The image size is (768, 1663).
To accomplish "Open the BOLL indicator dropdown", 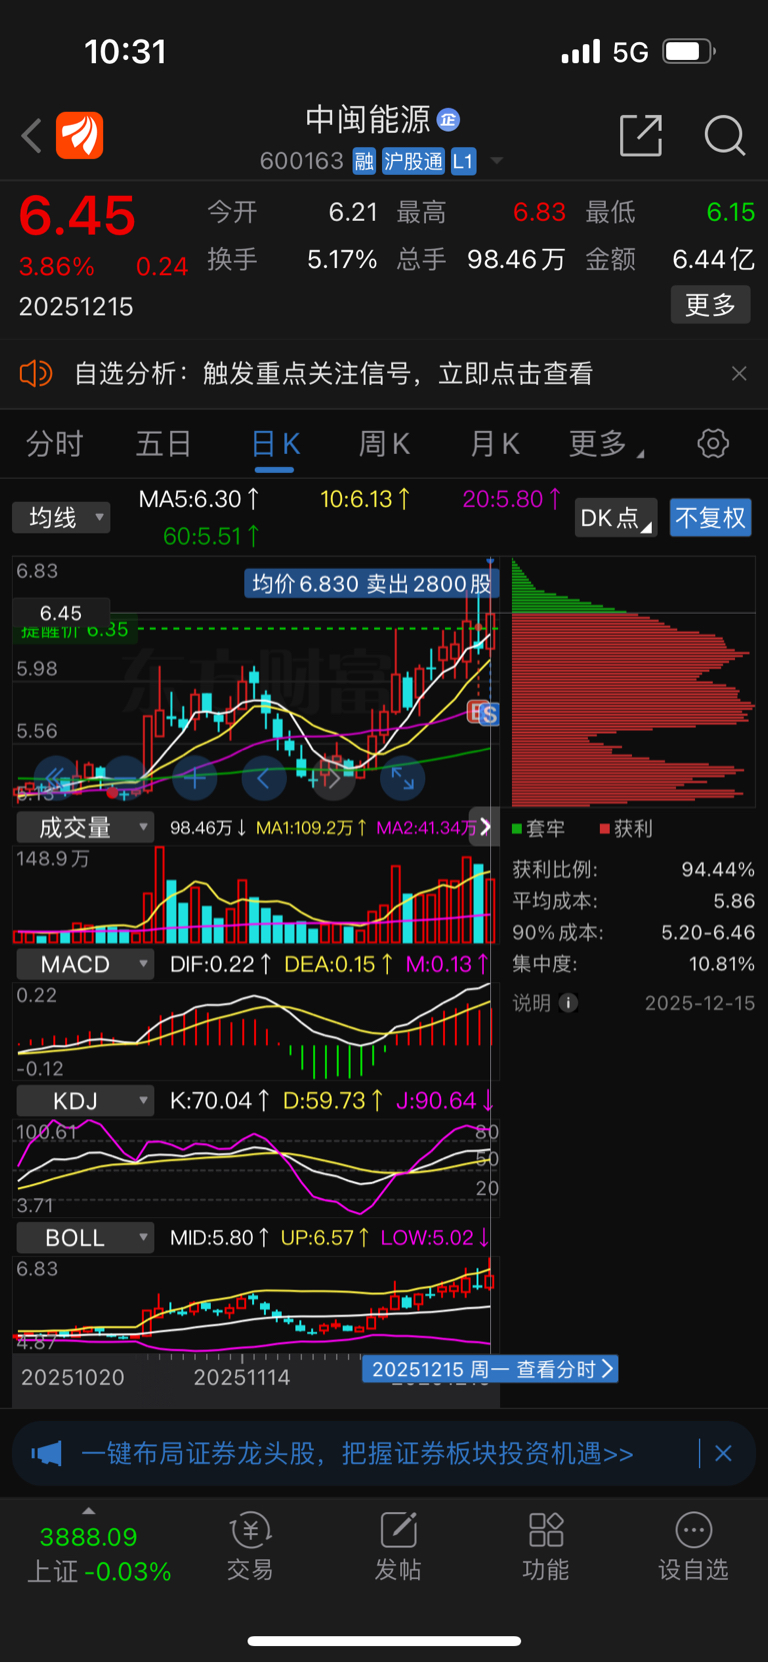I will pyautogui.click(x=84, y=1238).
